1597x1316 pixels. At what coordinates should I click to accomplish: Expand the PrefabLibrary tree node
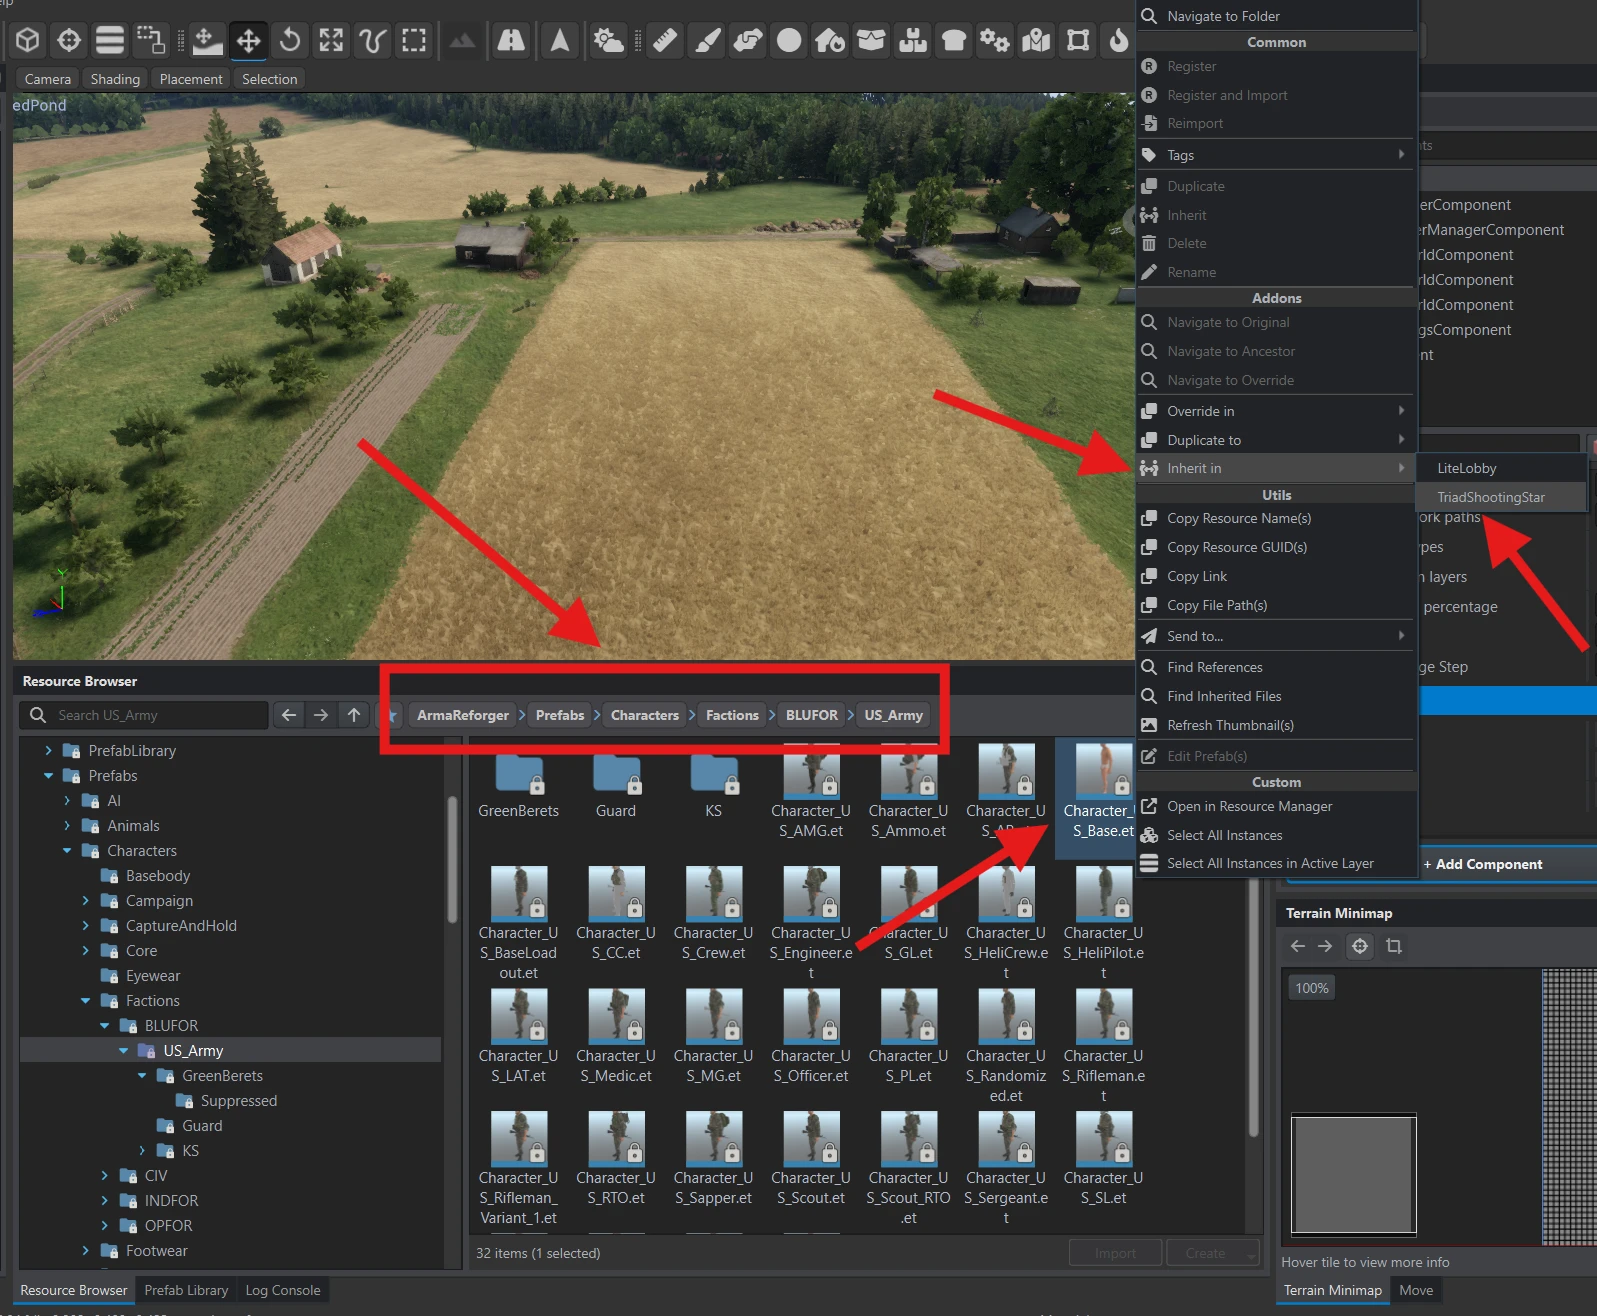pyautogui.click(x=48, y=750)
